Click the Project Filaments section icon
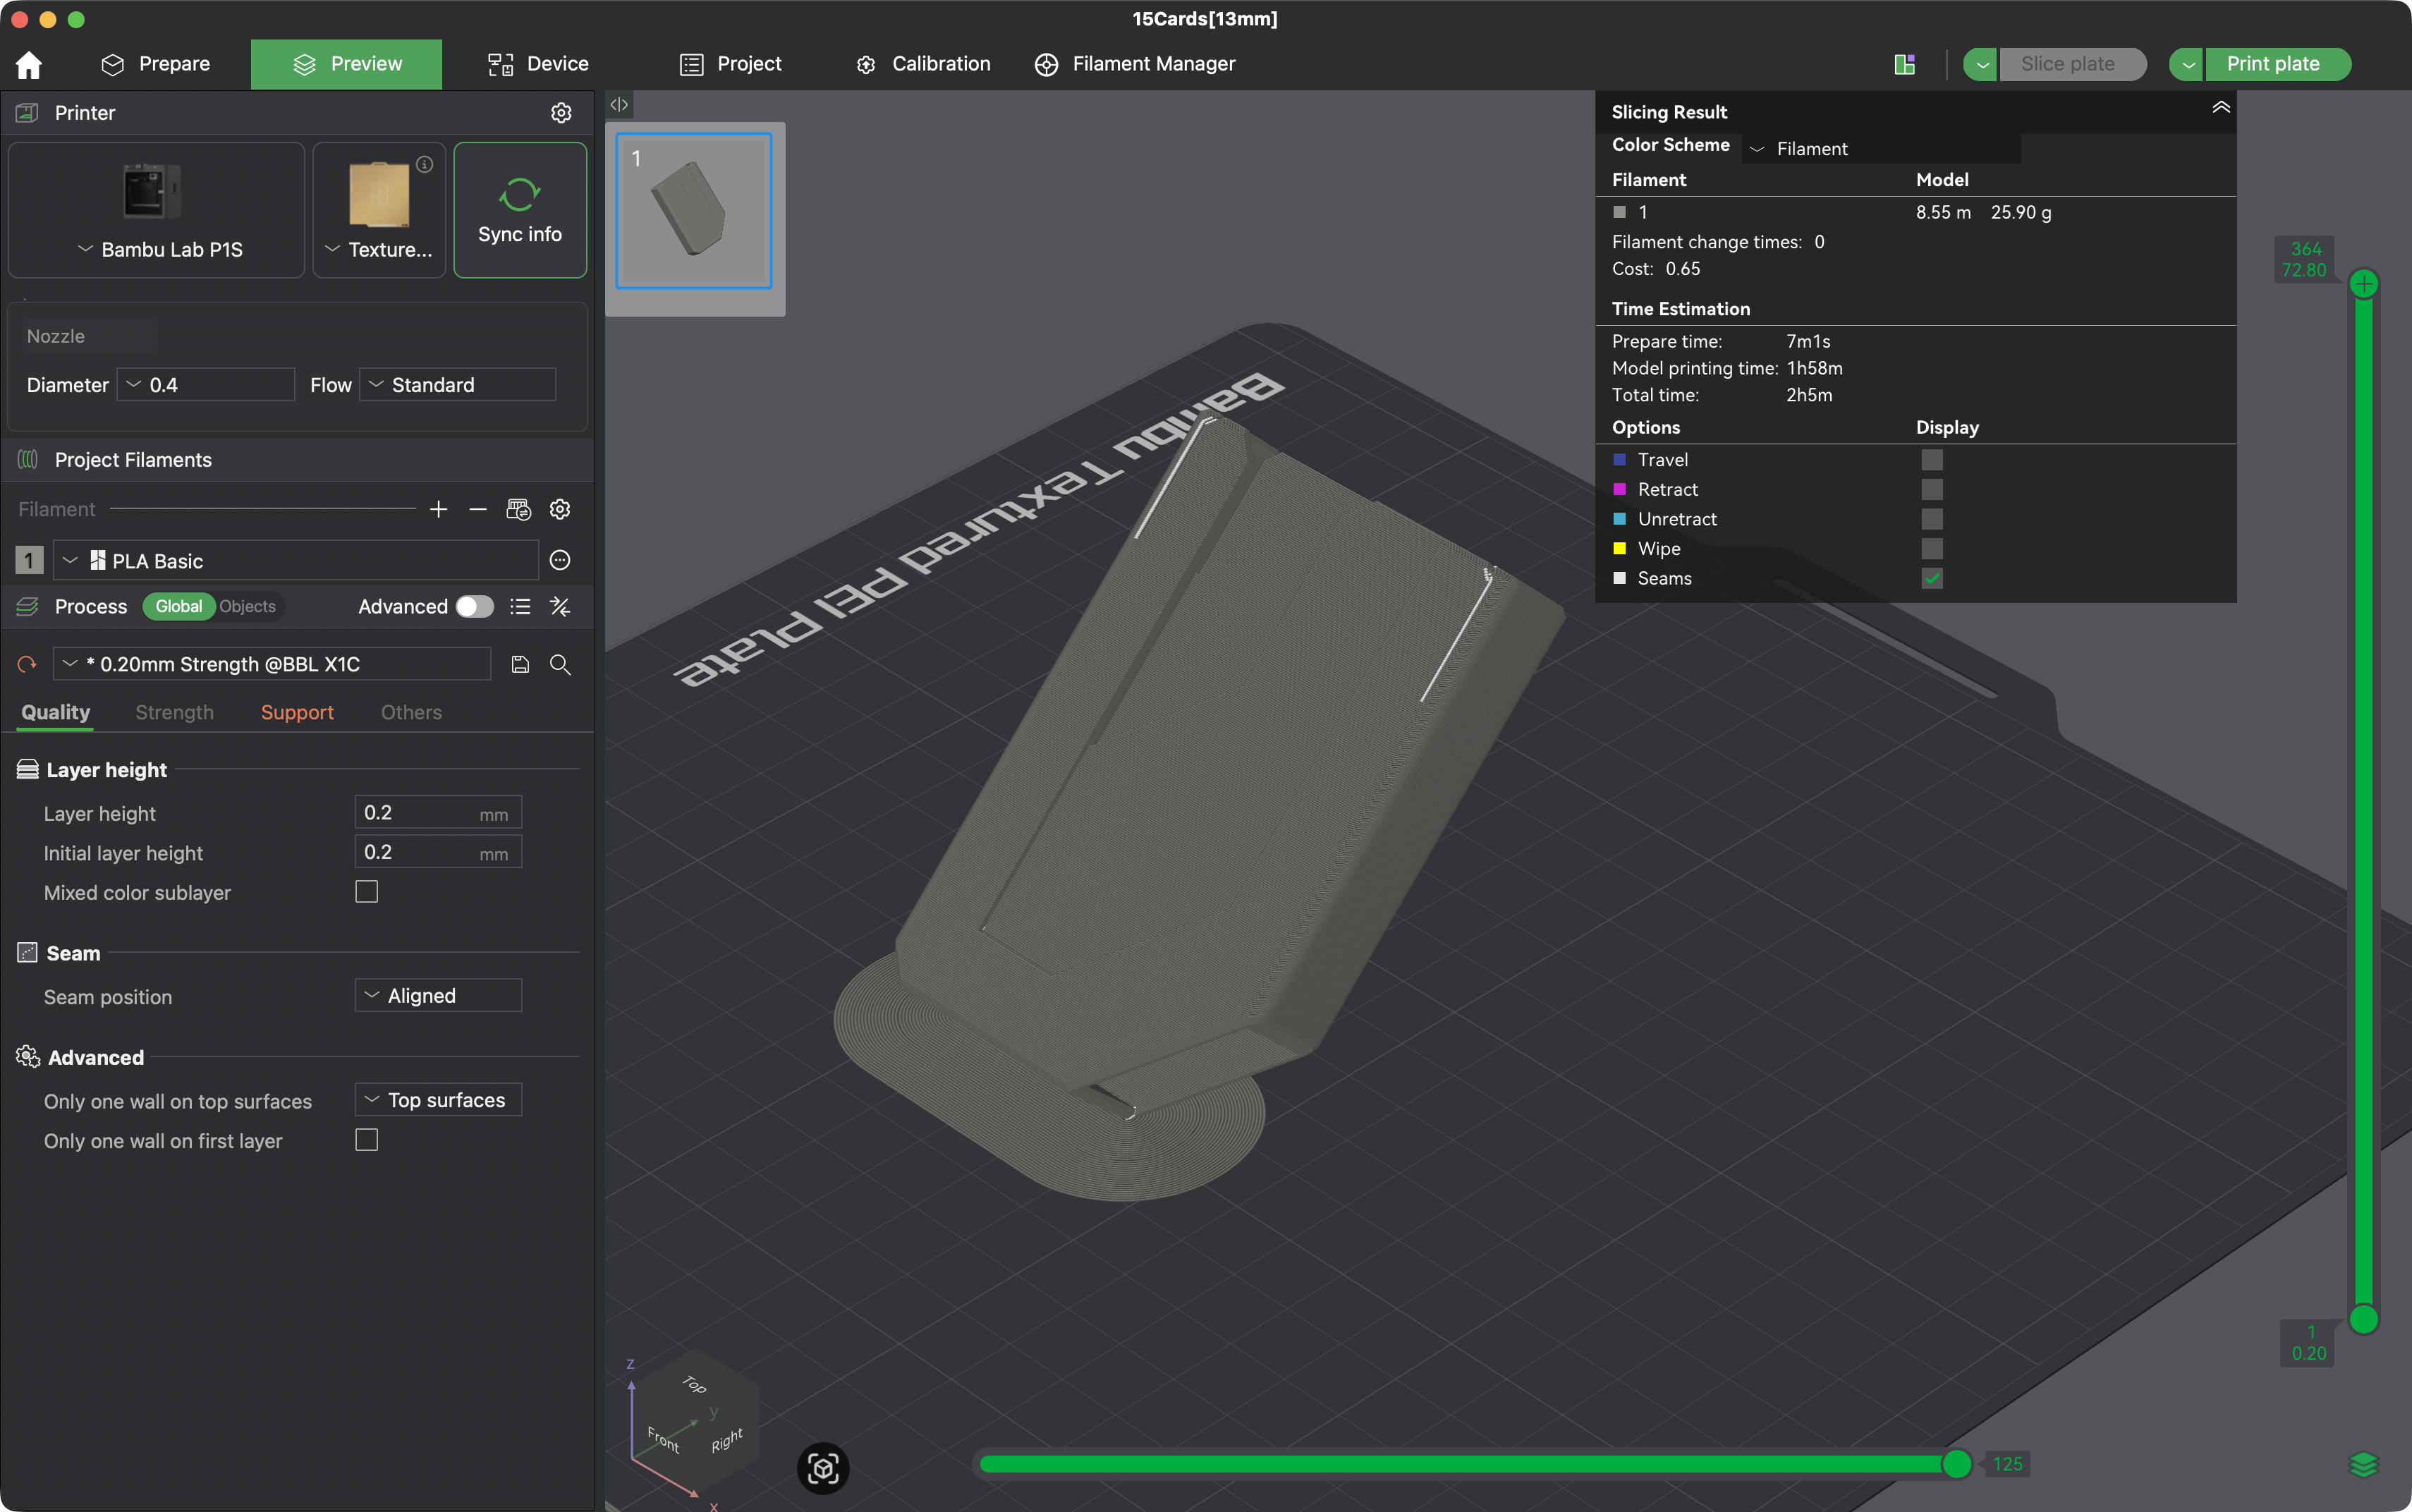The image size is (2412, 1512). pos(27,459)
